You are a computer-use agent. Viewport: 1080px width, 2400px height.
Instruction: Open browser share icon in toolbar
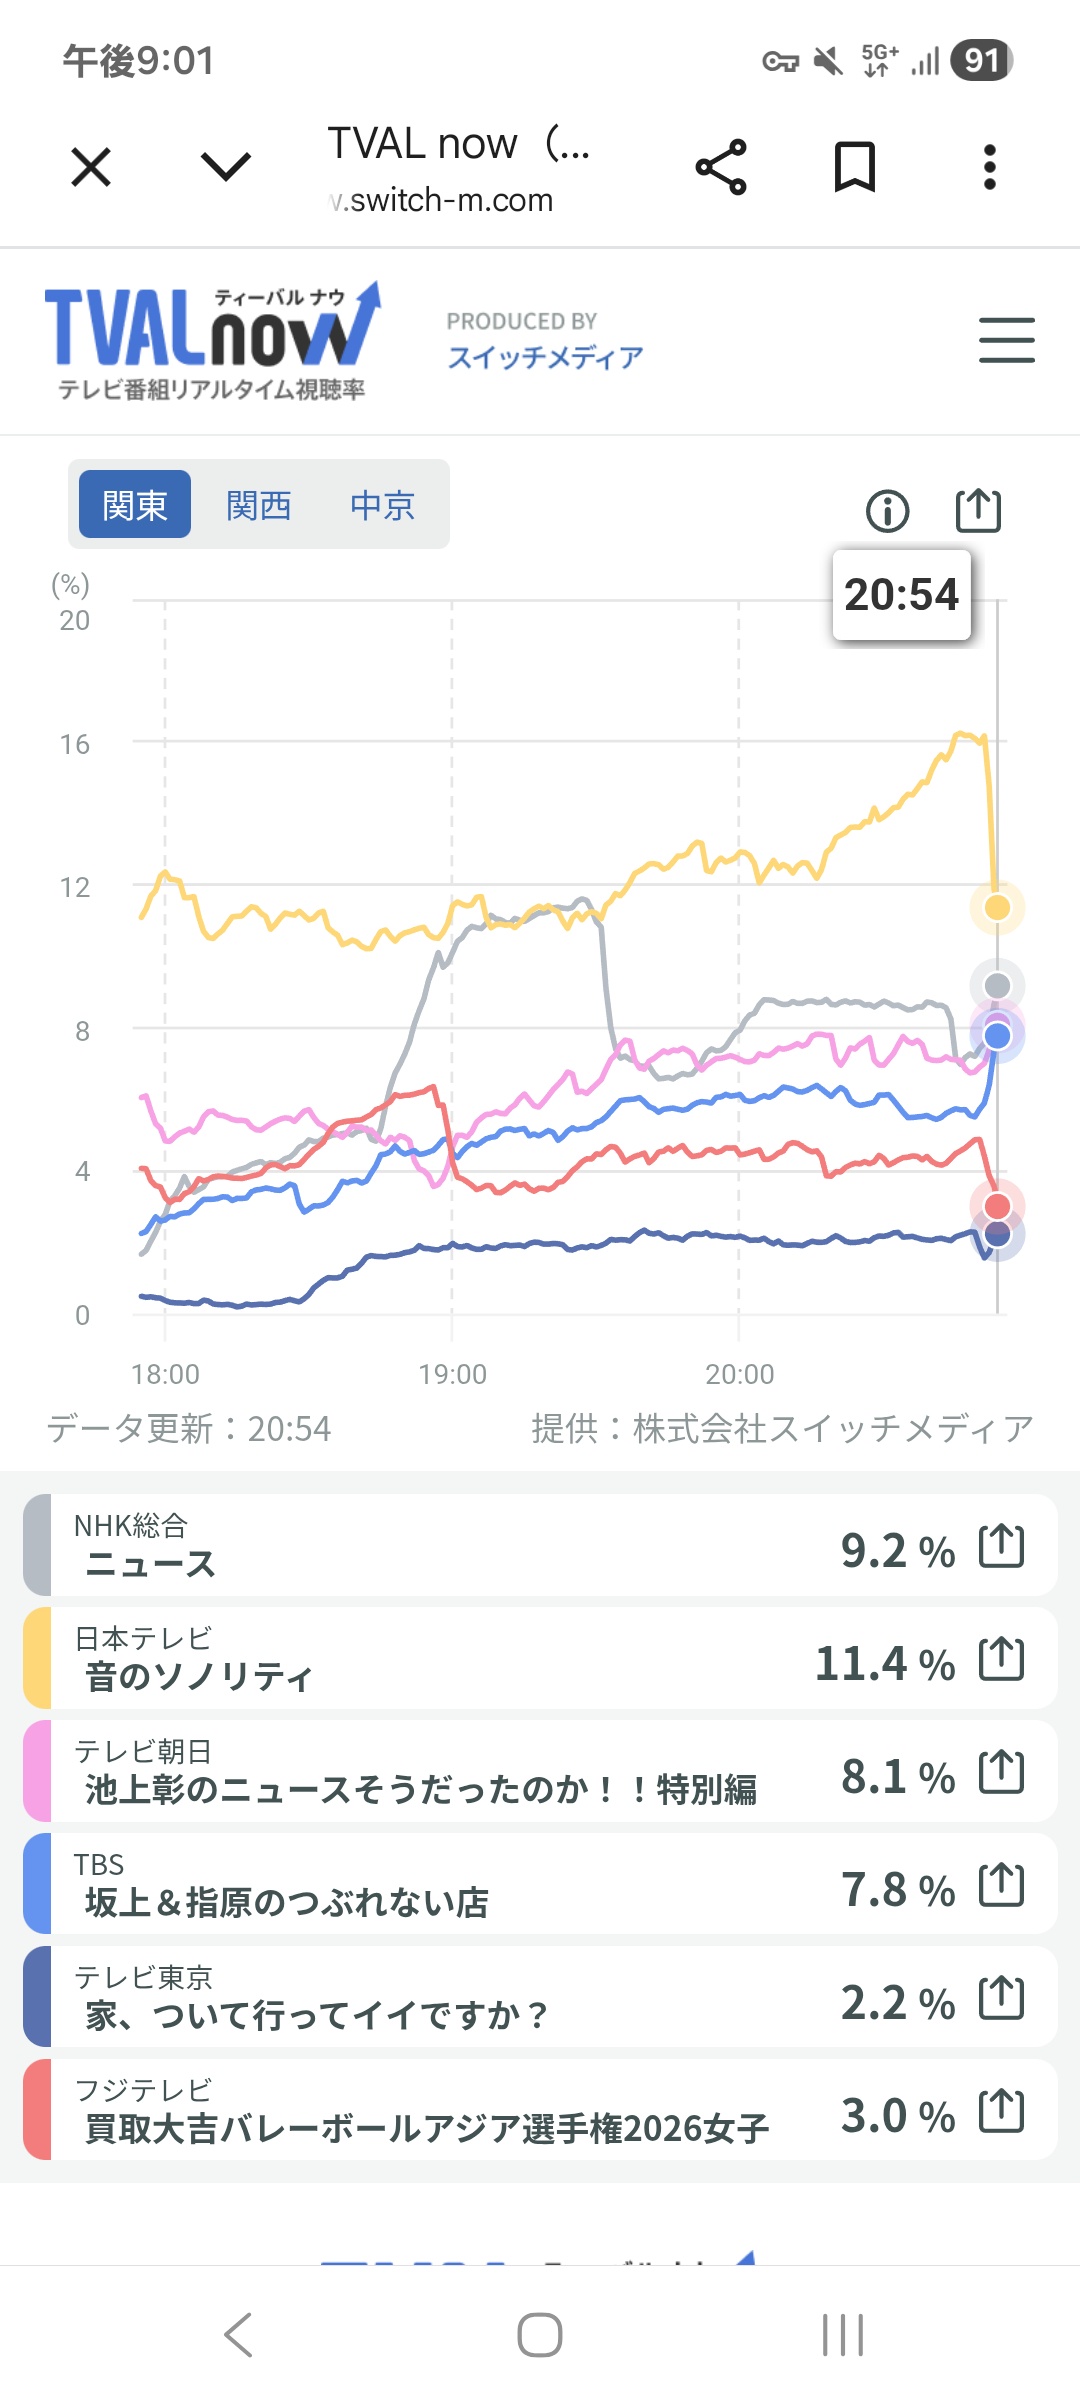721,167
